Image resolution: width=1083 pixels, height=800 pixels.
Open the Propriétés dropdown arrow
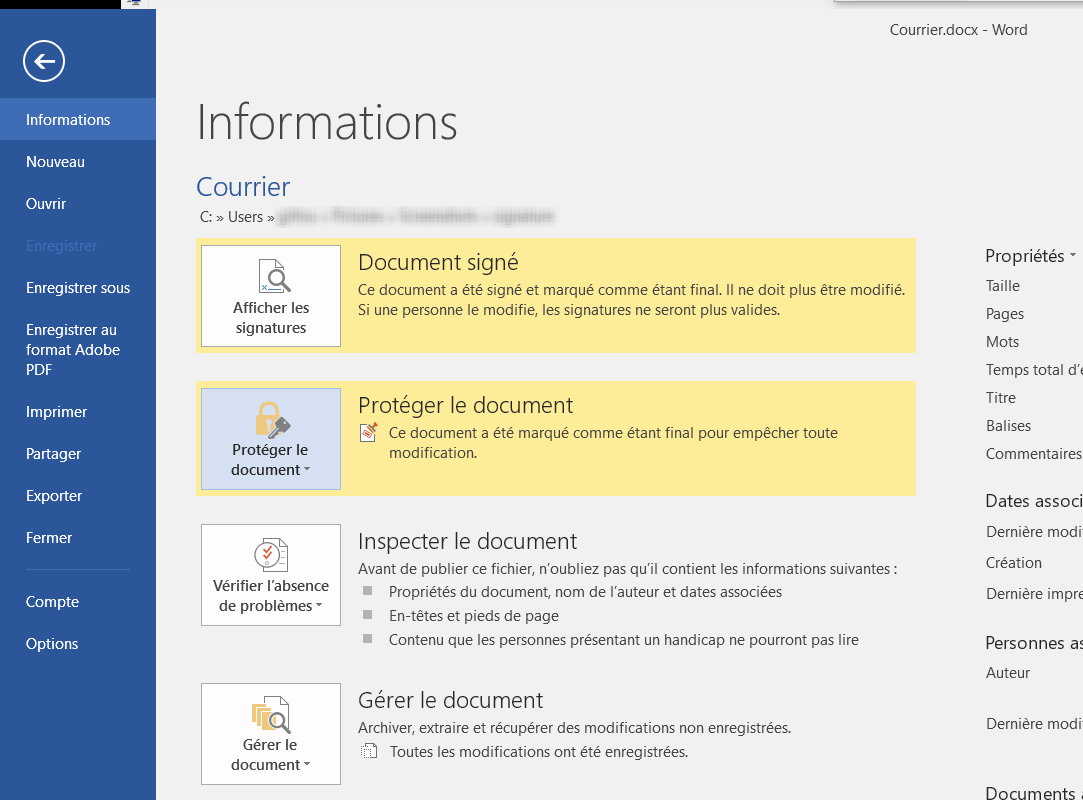pos(1072,256)
